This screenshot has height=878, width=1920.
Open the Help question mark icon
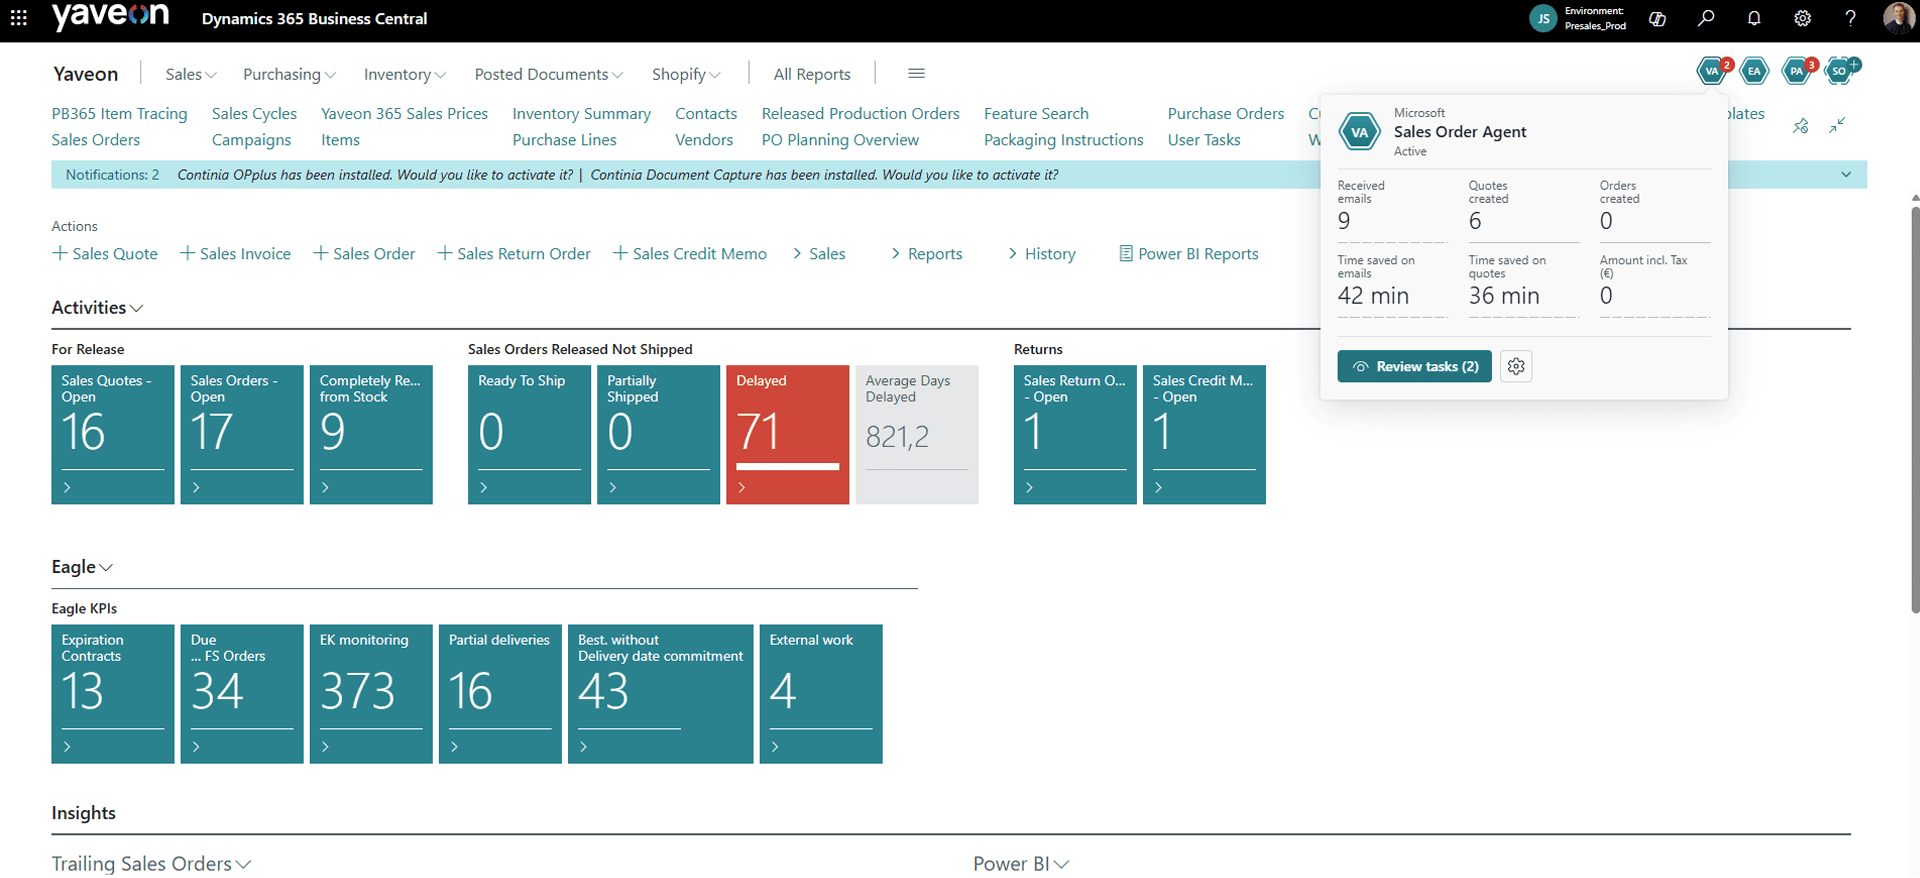pyautogui.click(x=1850, y=18)
